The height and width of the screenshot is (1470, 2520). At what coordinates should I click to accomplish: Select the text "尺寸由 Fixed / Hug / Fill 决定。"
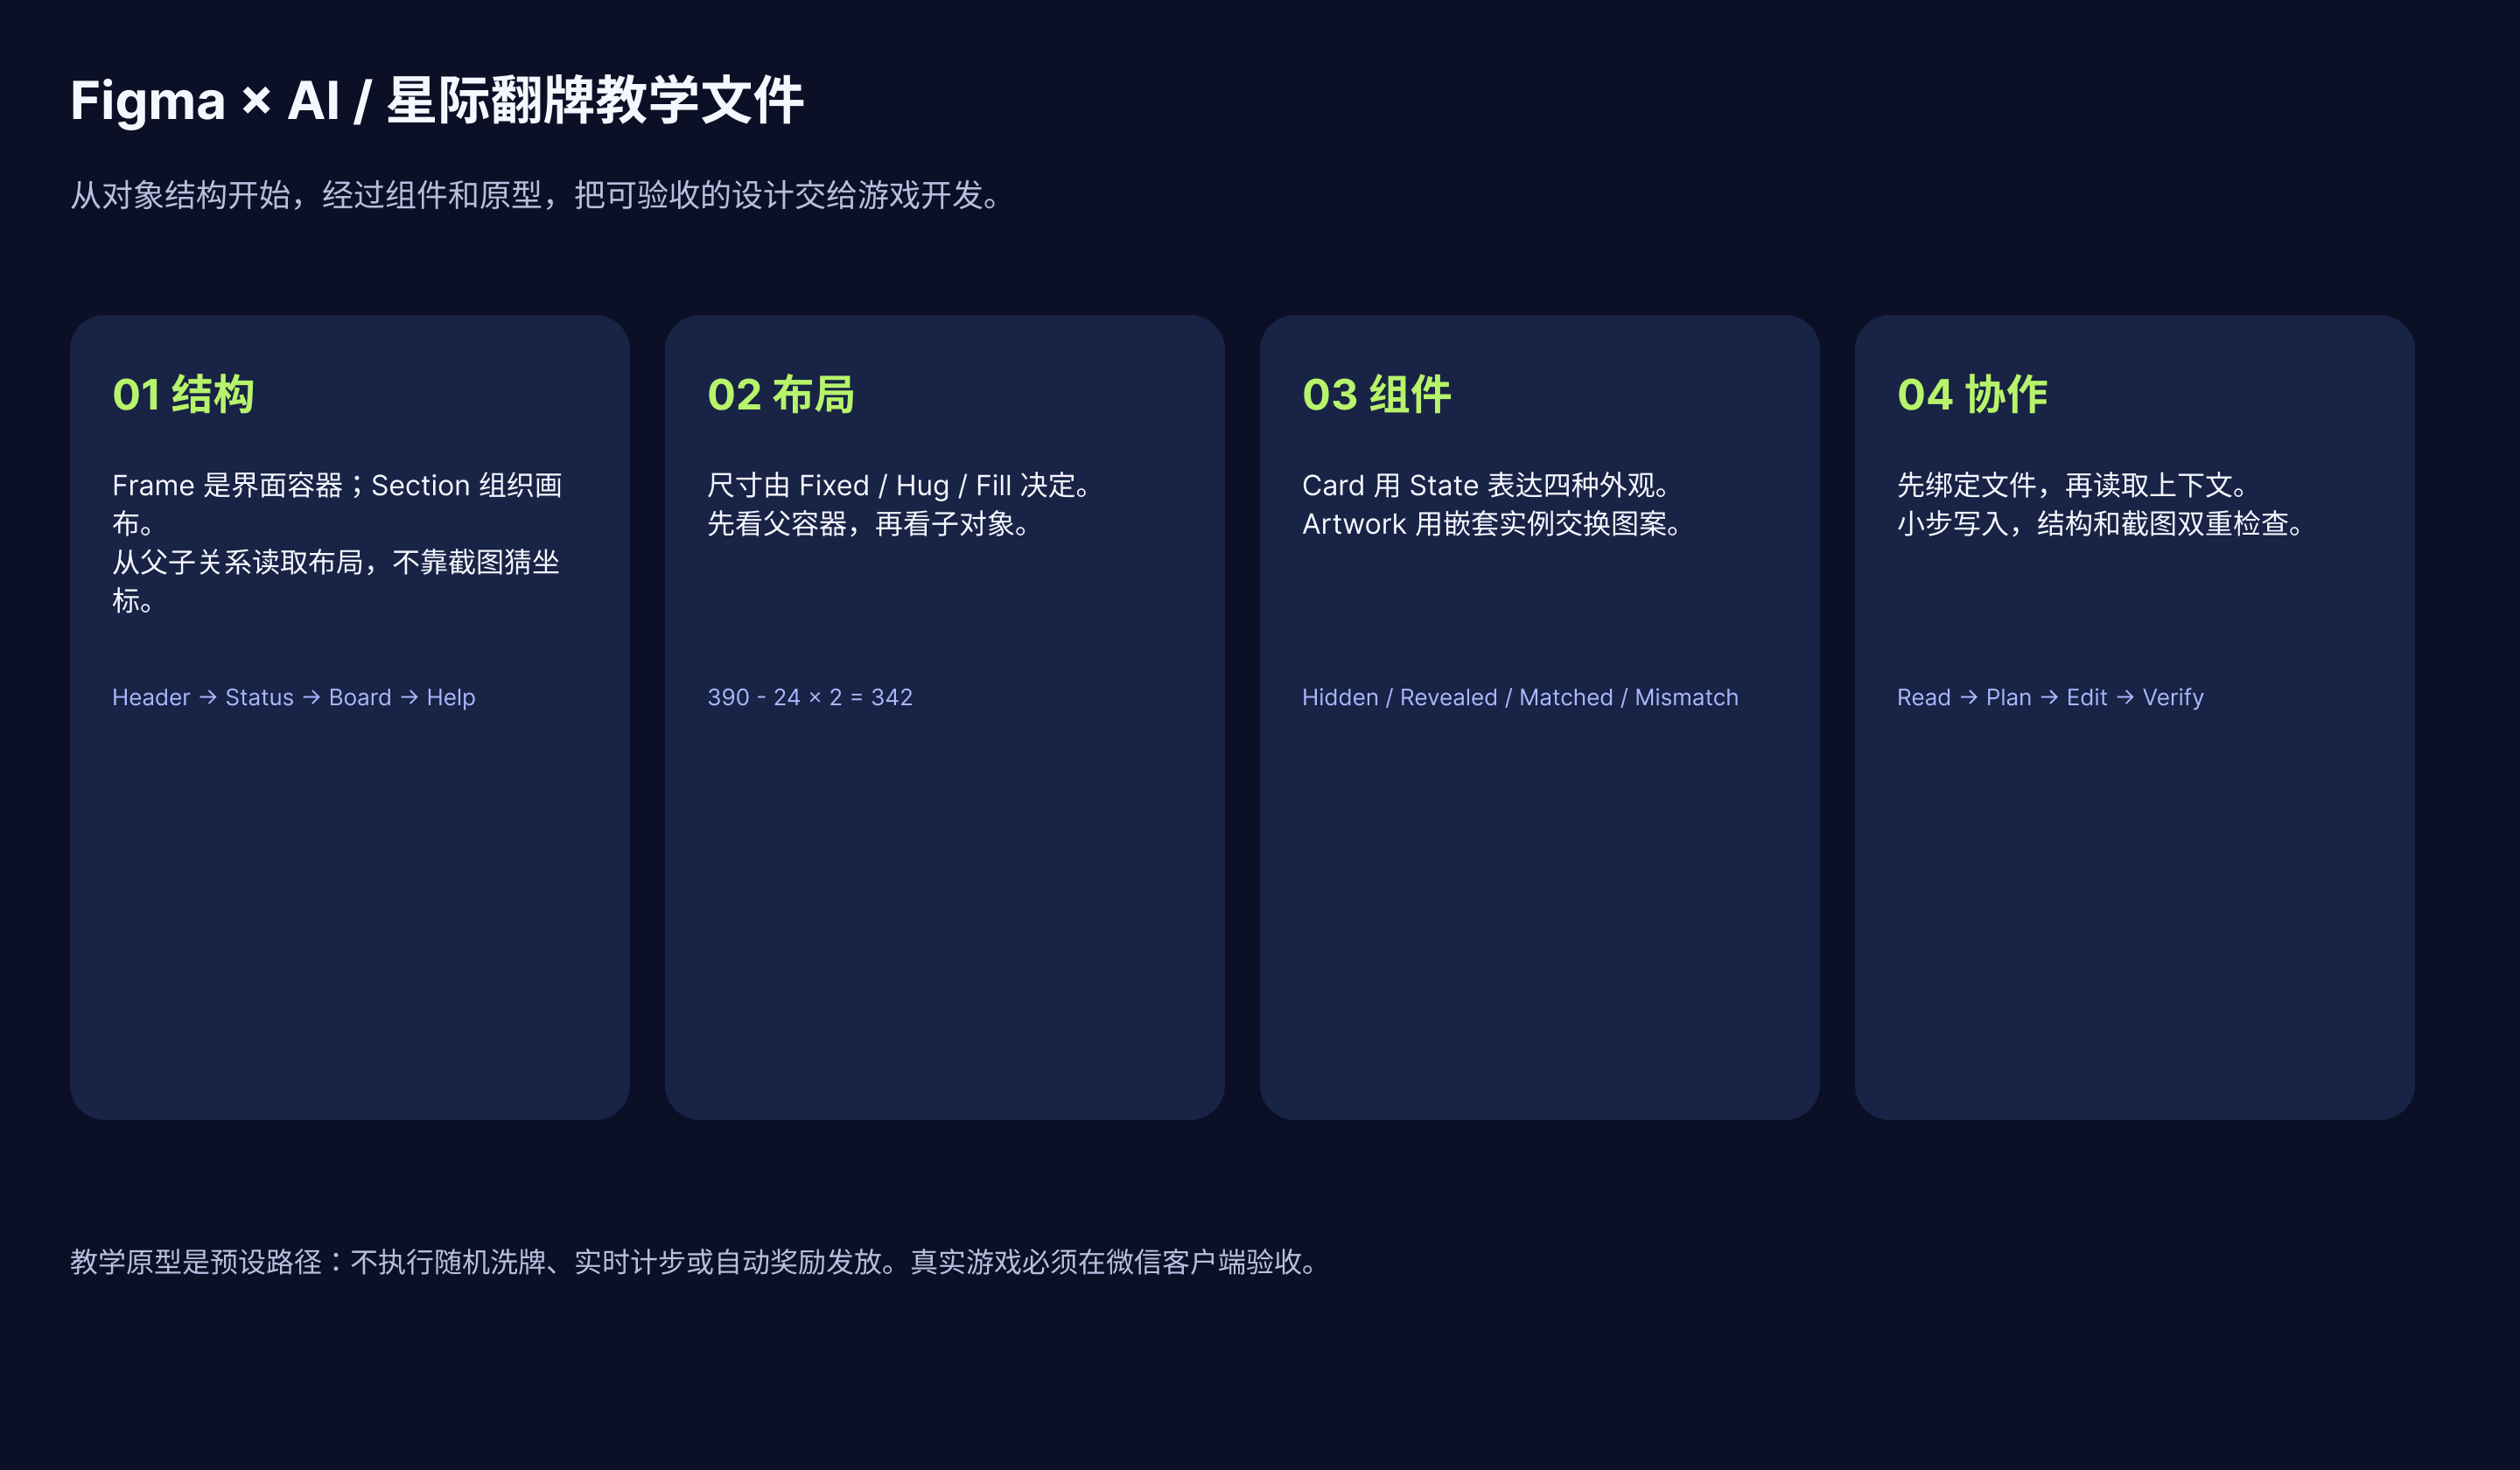tap(901, 485)
